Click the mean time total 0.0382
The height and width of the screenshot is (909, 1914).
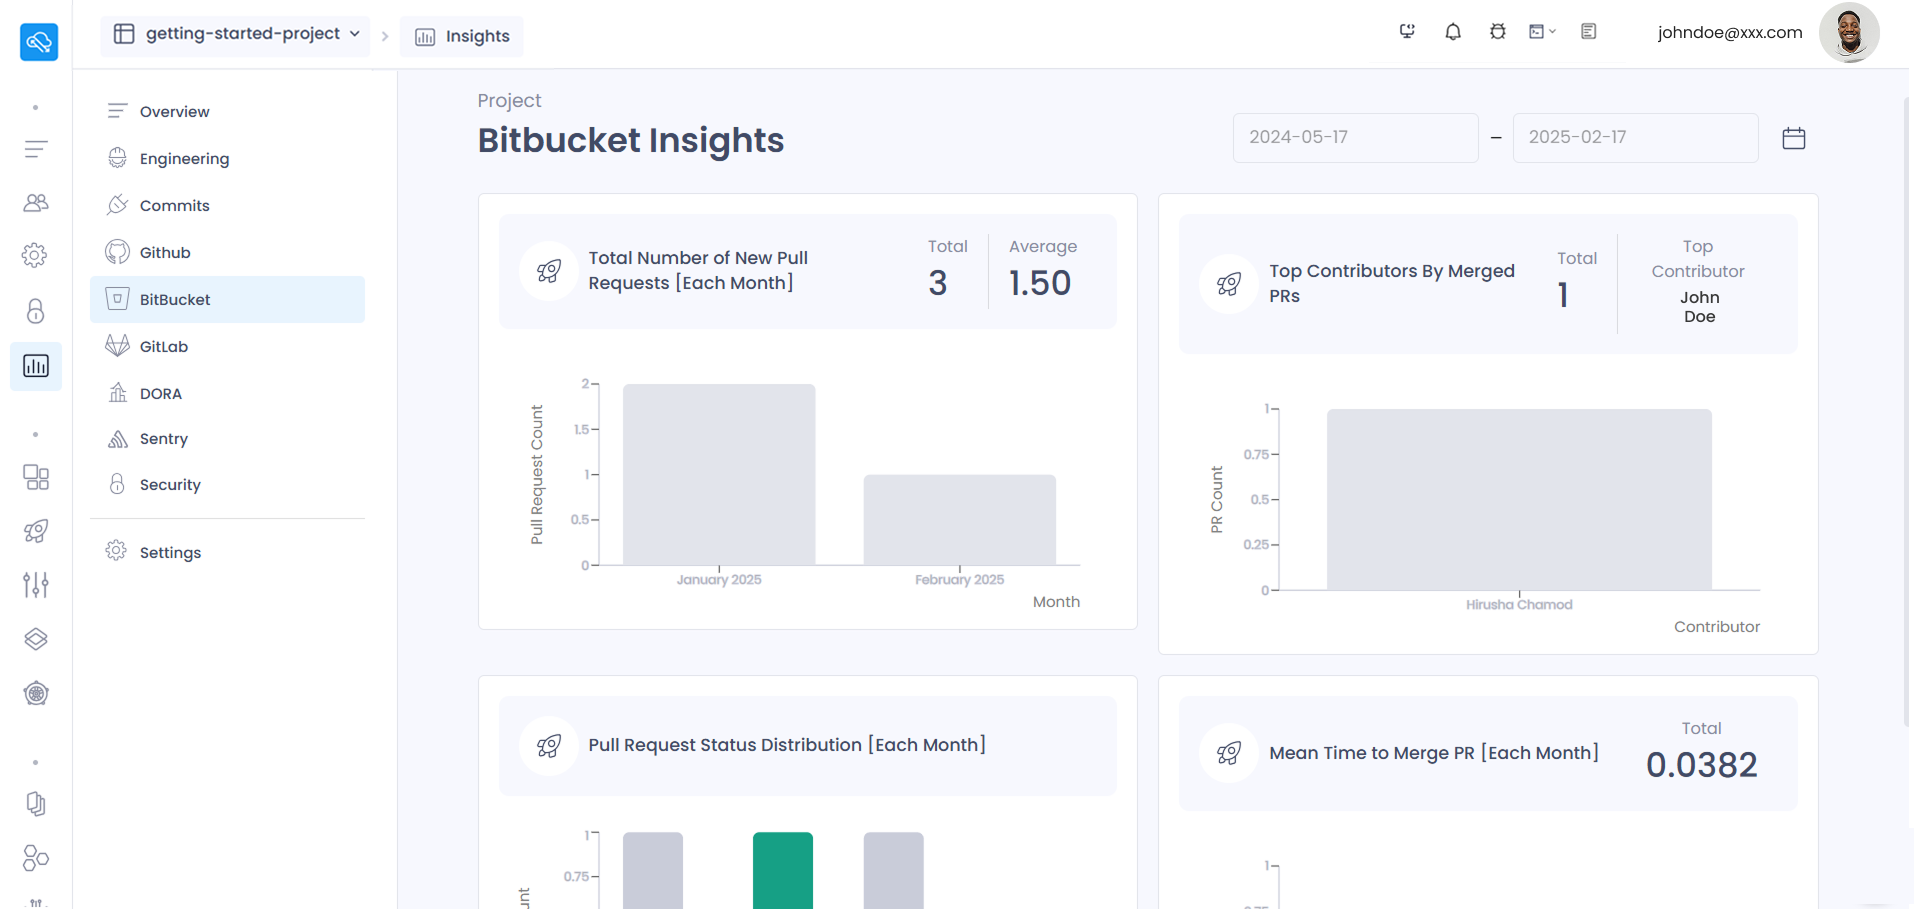click(x=1701, y=765)
